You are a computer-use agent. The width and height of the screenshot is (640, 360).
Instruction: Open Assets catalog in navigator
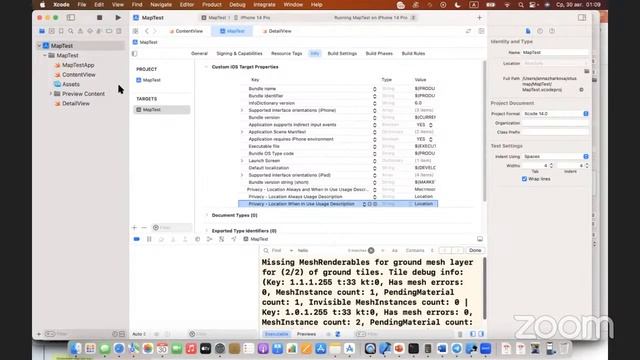click(71, 84)
